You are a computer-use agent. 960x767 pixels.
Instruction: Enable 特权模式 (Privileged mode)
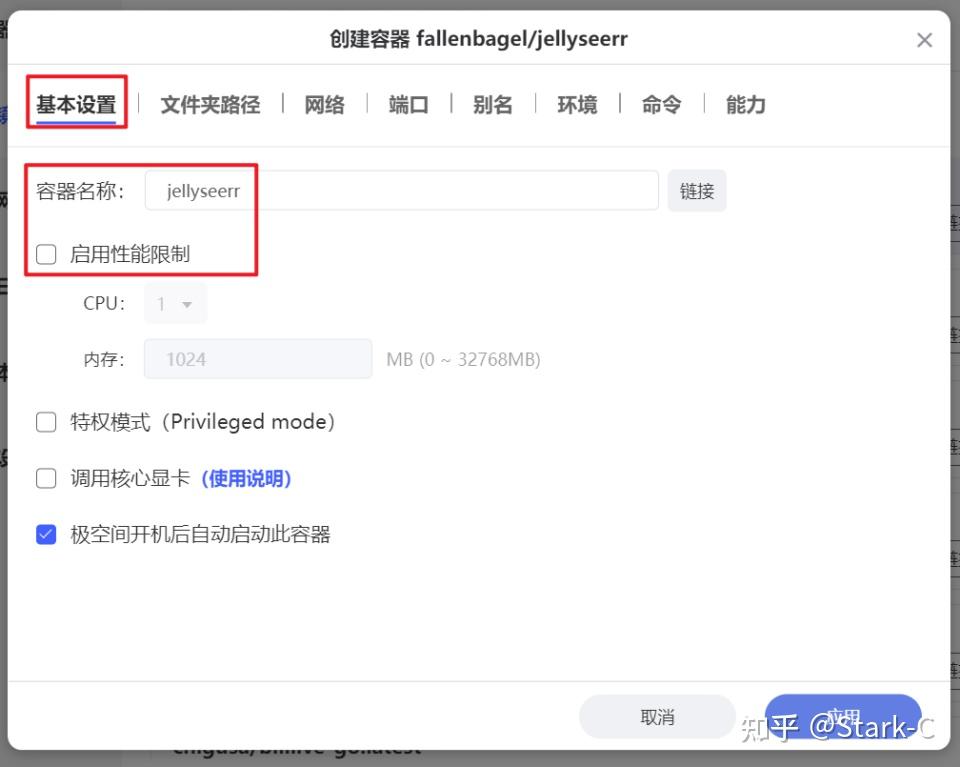coord(46,421)
